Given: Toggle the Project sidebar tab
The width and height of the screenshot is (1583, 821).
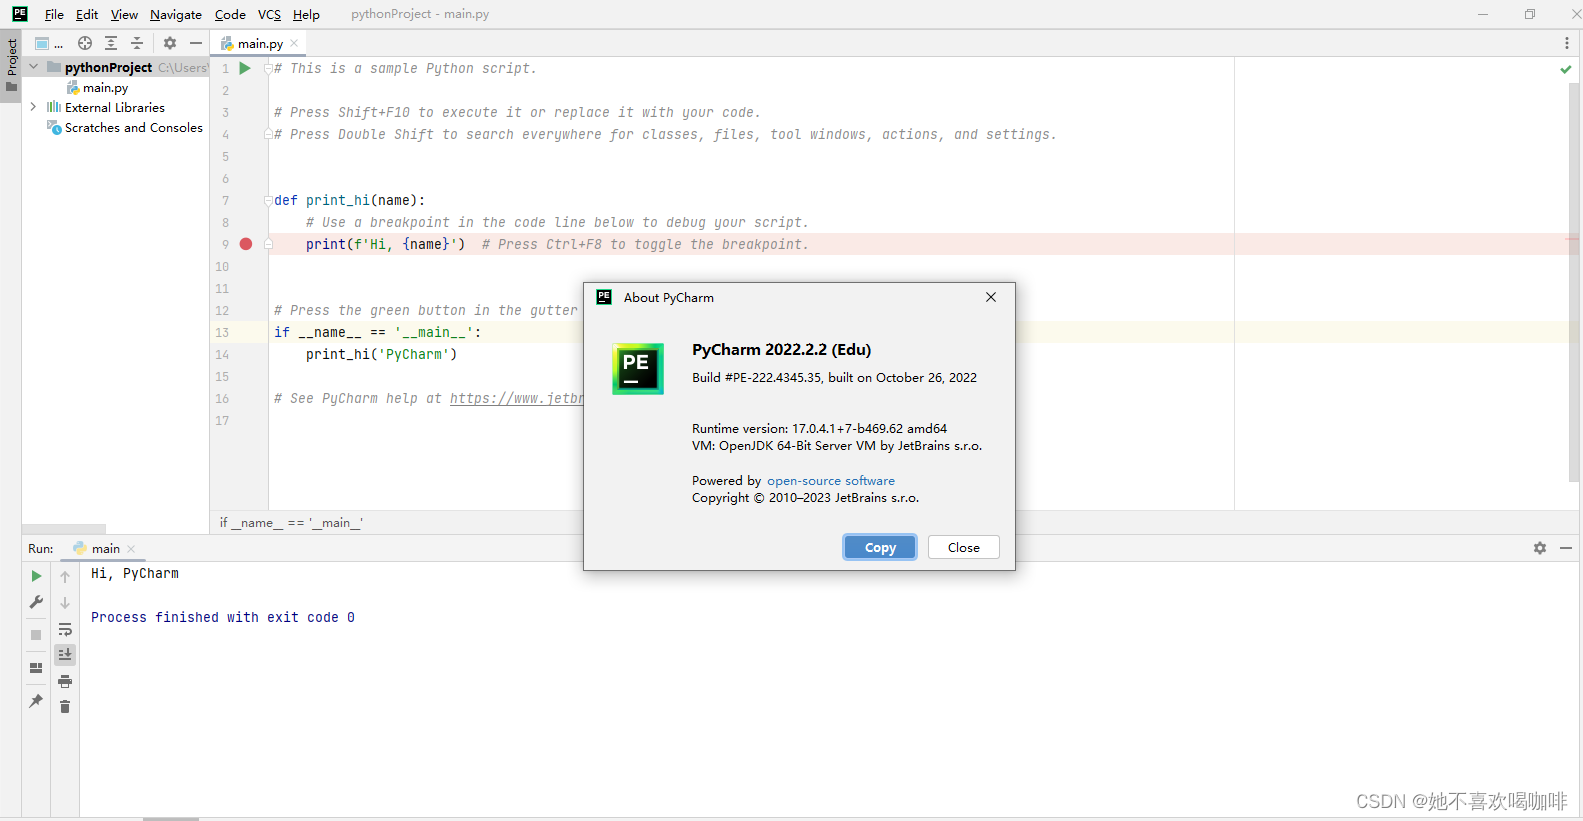Looking at the screenshot, I should click(x=11, y=65).
